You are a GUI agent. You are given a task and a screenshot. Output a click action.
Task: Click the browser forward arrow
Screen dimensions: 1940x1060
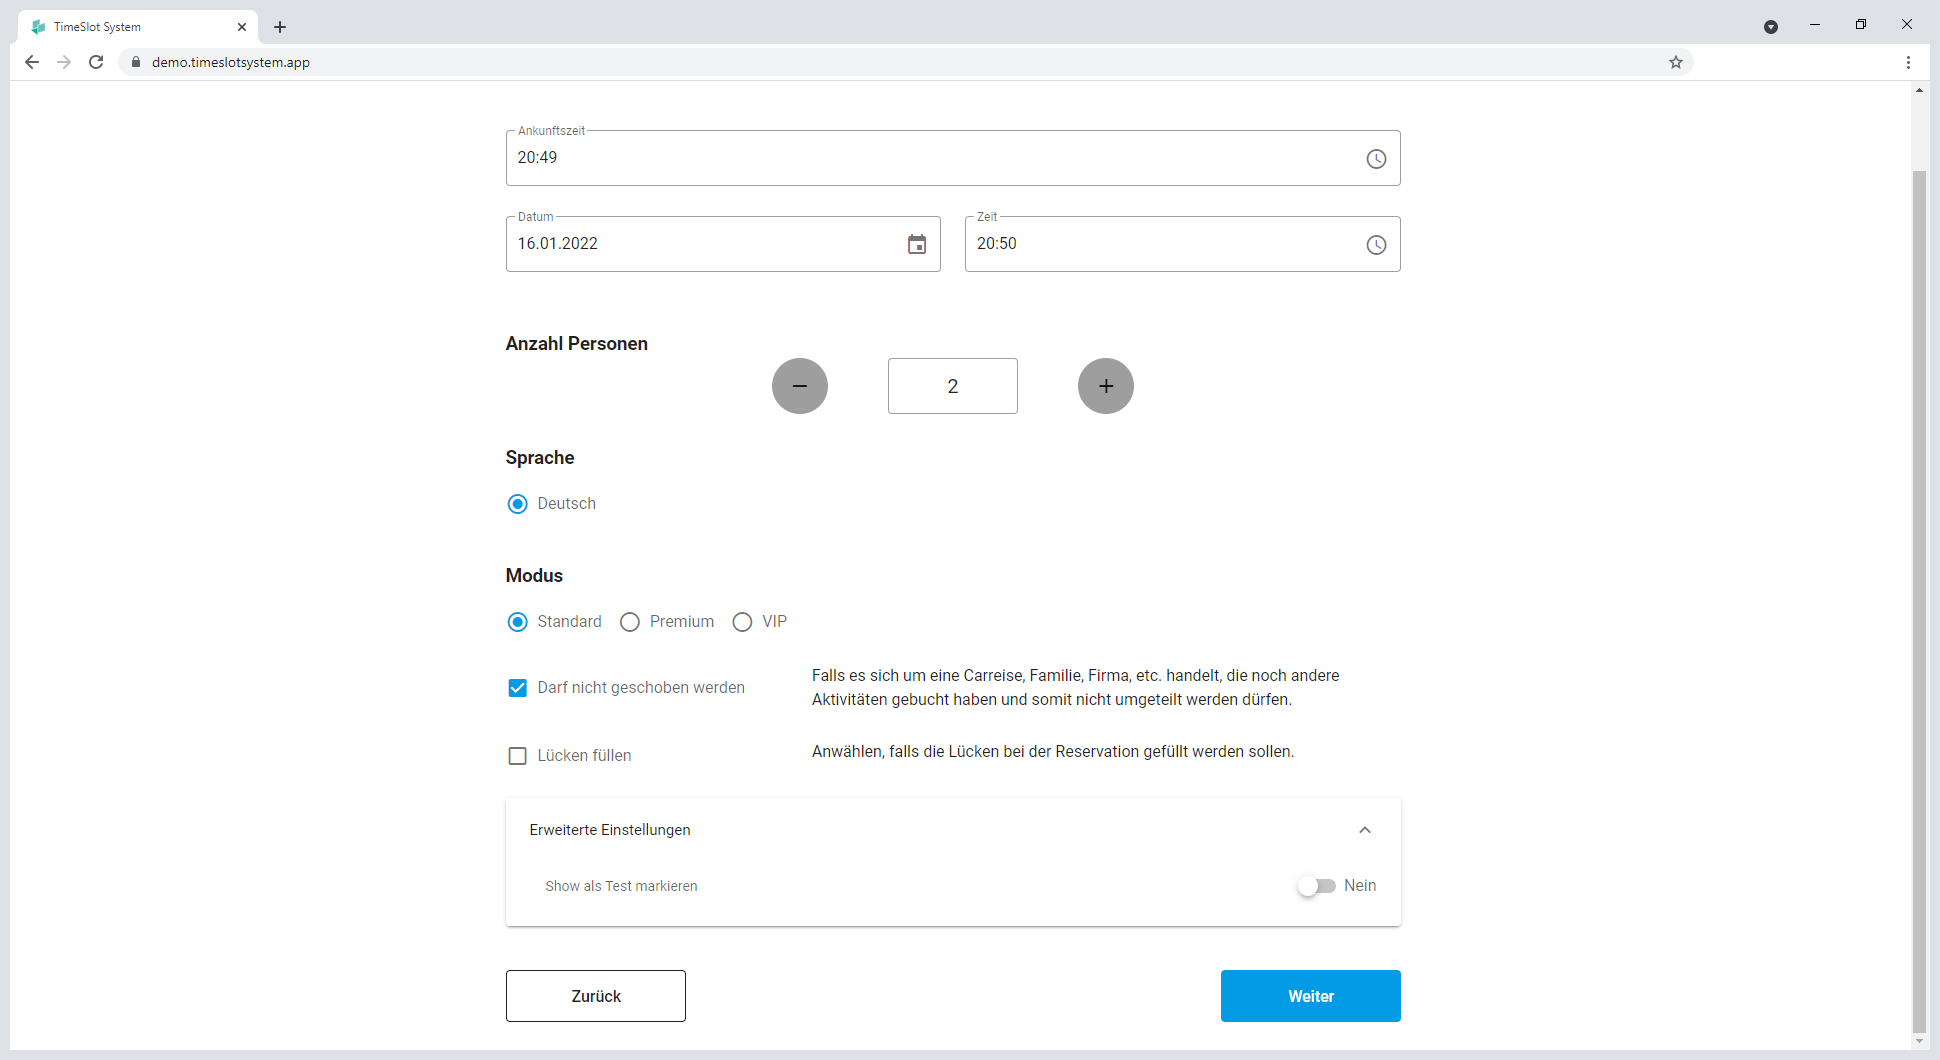(64, 62)
